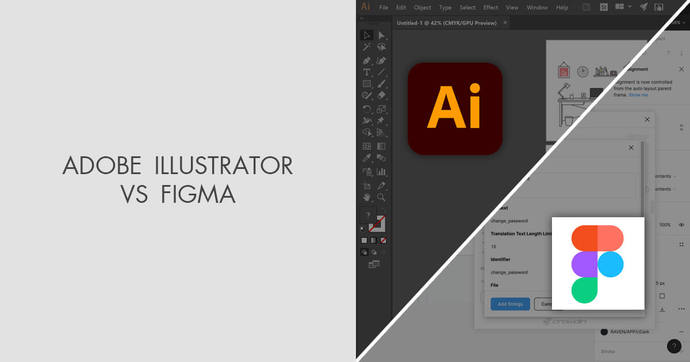Viewport: 690px width, 362px height.
Task: Open the Effect menu
Action: (491, 7)
